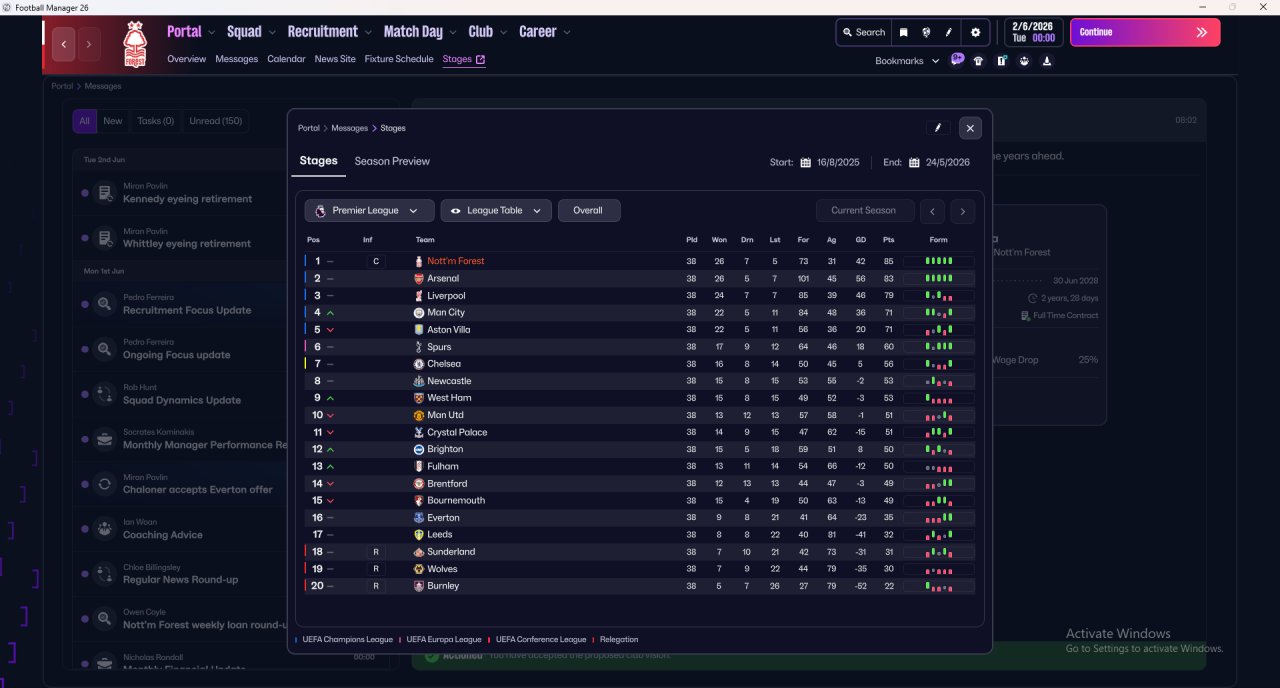This screenshot has height=688, width=1280.
Task: Click Everton club badge in league table
Action: tap(419, 518)
